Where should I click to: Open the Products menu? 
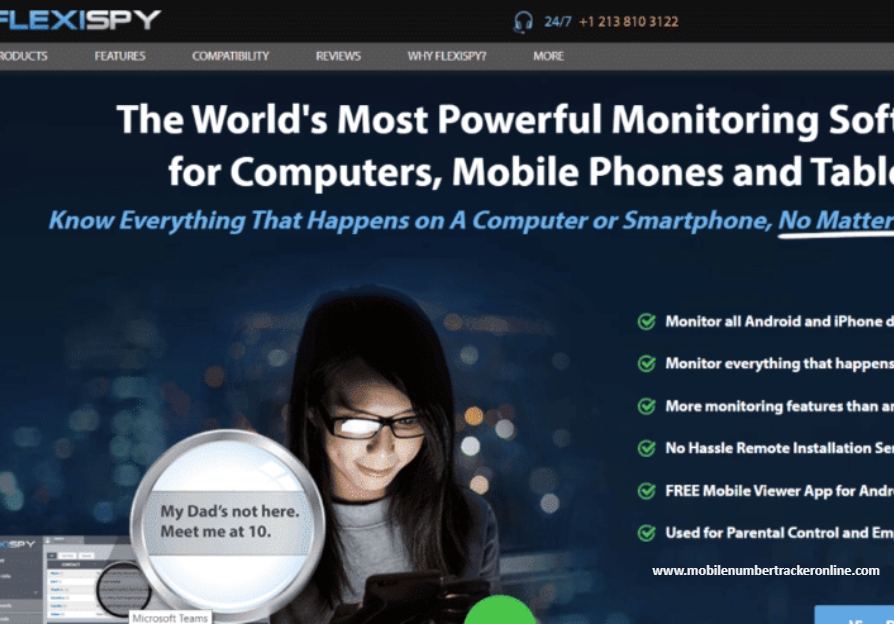click(23, 56)
